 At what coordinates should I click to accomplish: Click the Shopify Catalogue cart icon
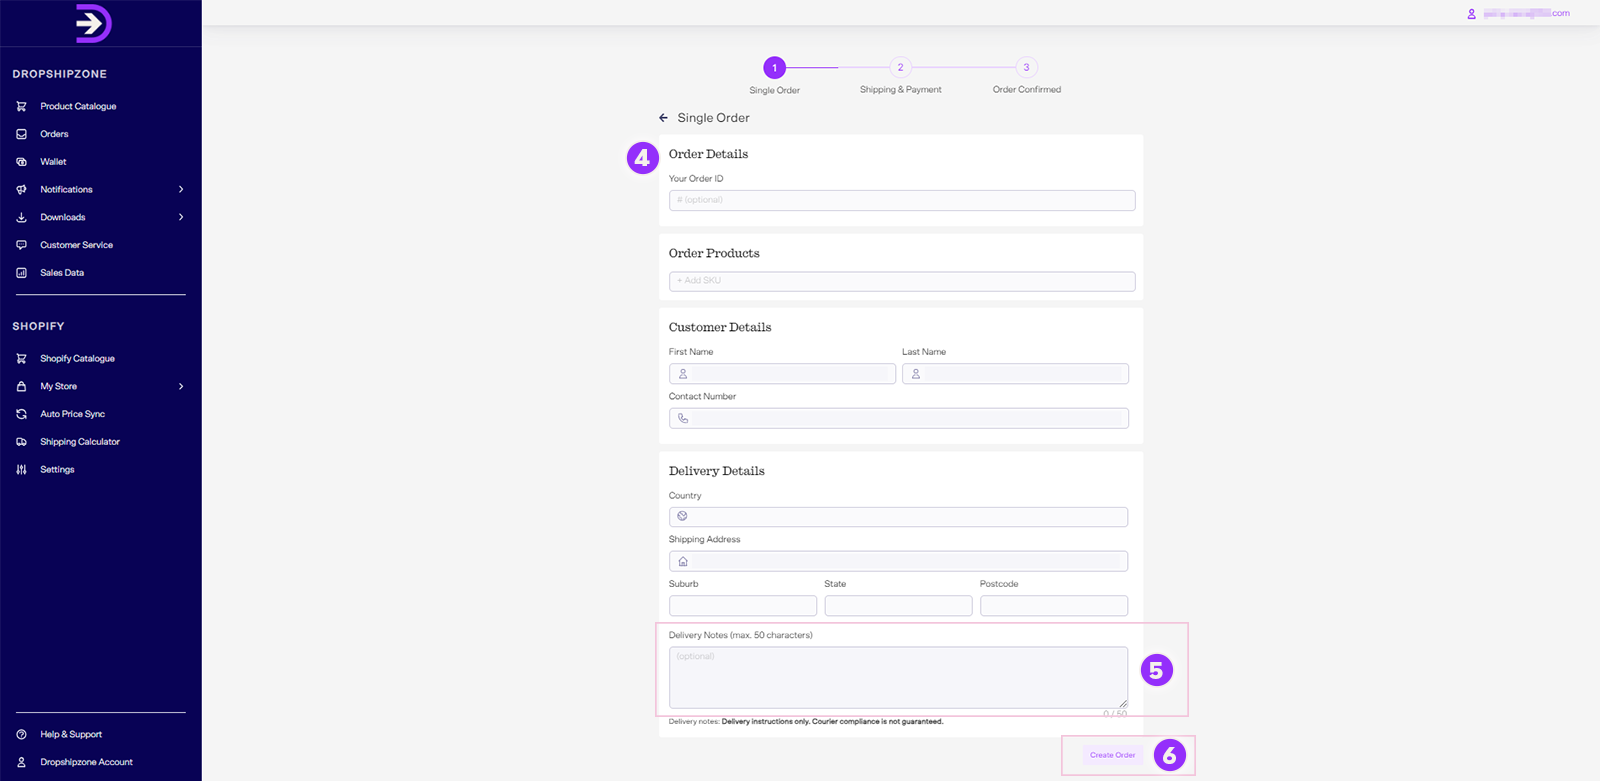click(x=21, y=358)
